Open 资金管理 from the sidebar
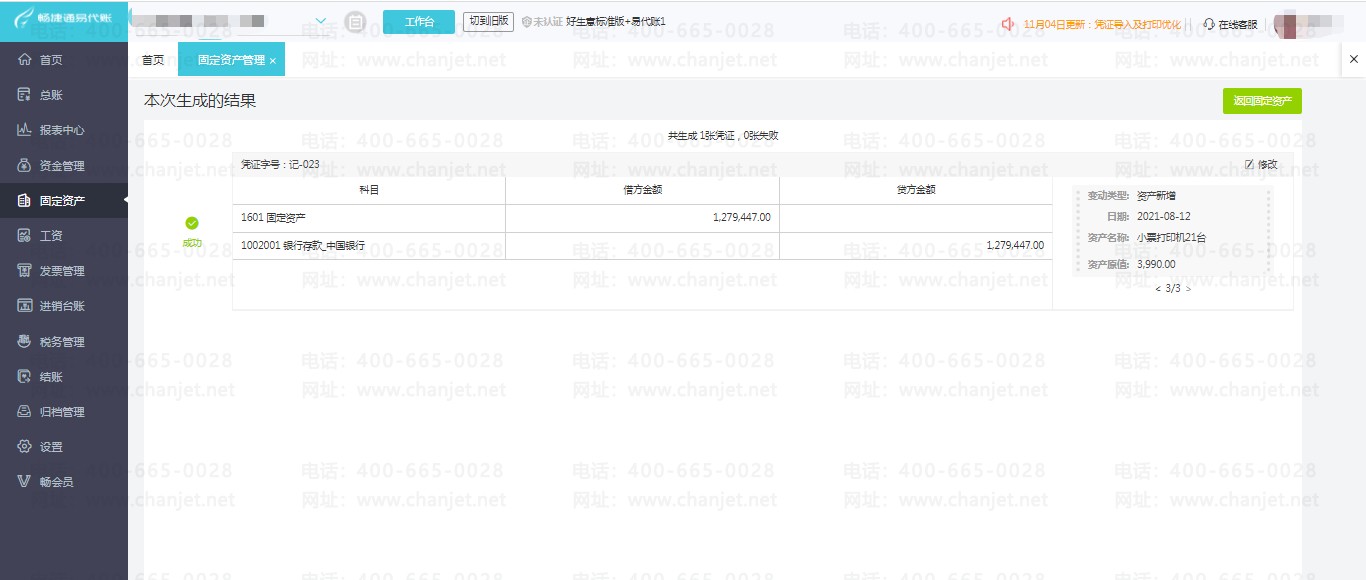Image resolution: width=1366 pixels, height=580 pixels. click(64, 165)
